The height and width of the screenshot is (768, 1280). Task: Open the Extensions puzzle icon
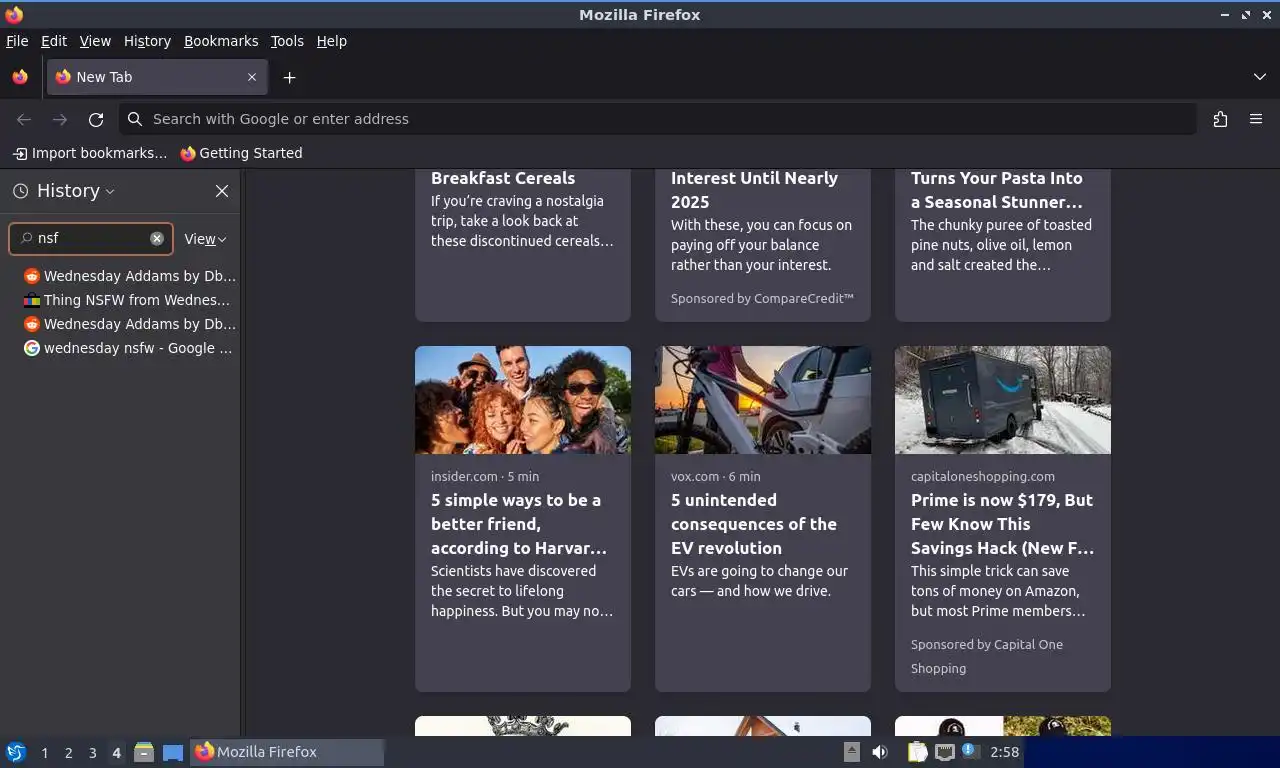click(x=1220, y=119)
